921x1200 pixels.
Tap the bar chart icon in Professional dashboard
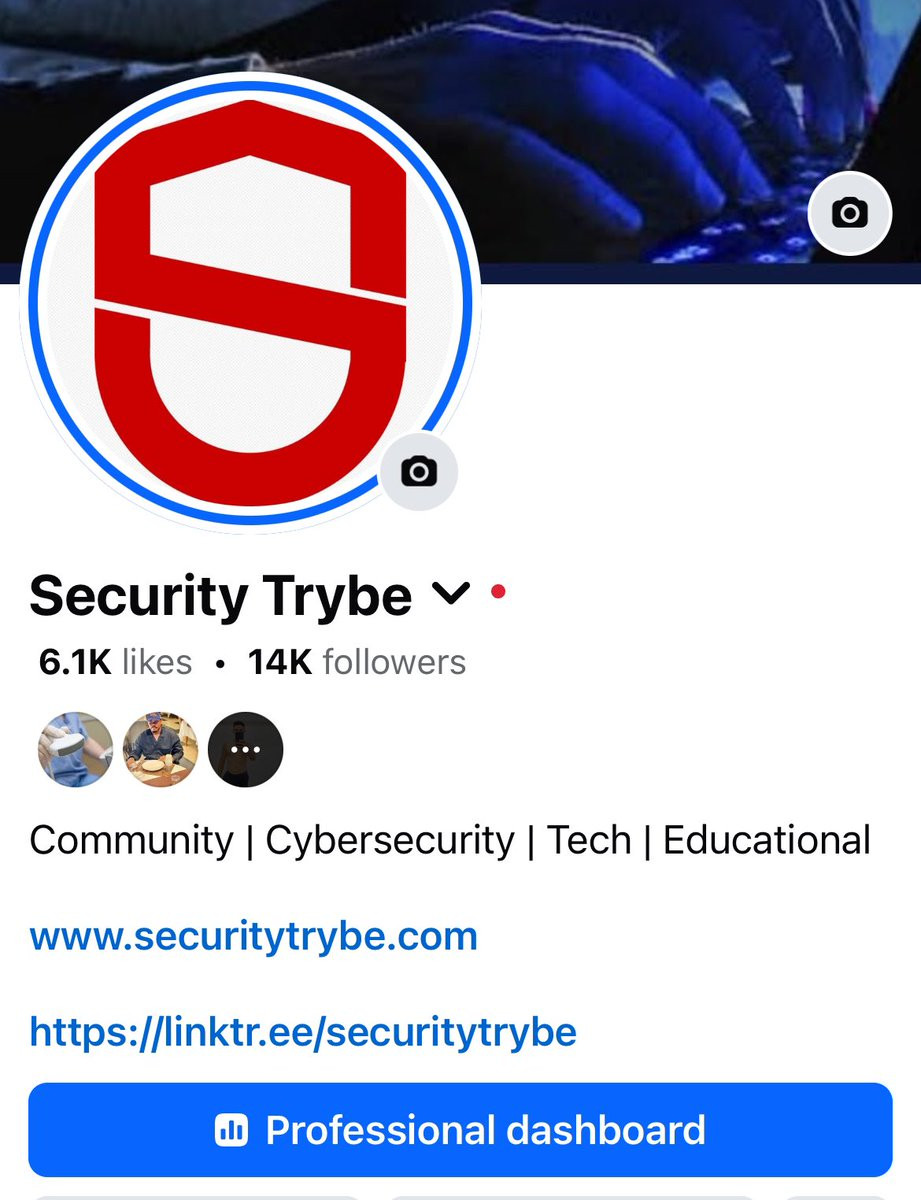(231, 1131)
